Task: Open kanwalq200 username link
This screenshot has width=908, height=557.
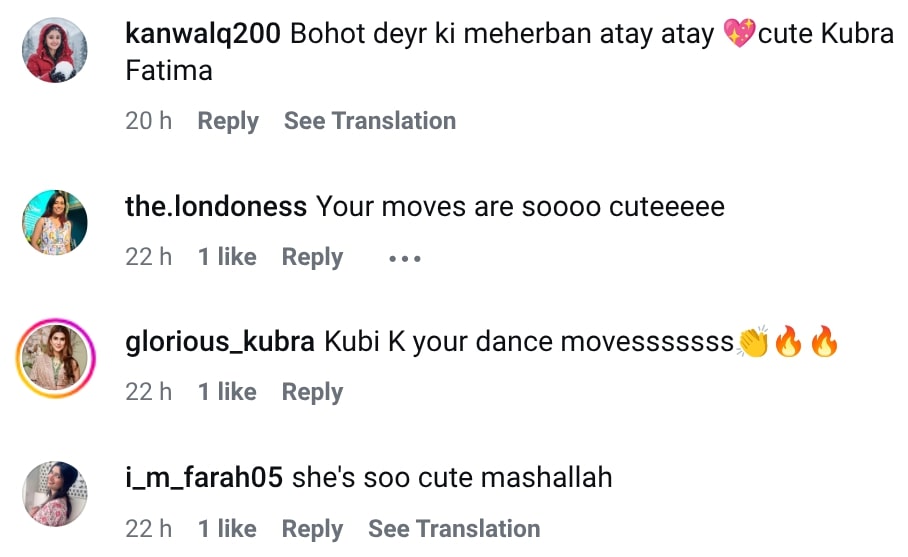Action: (204, 34)
